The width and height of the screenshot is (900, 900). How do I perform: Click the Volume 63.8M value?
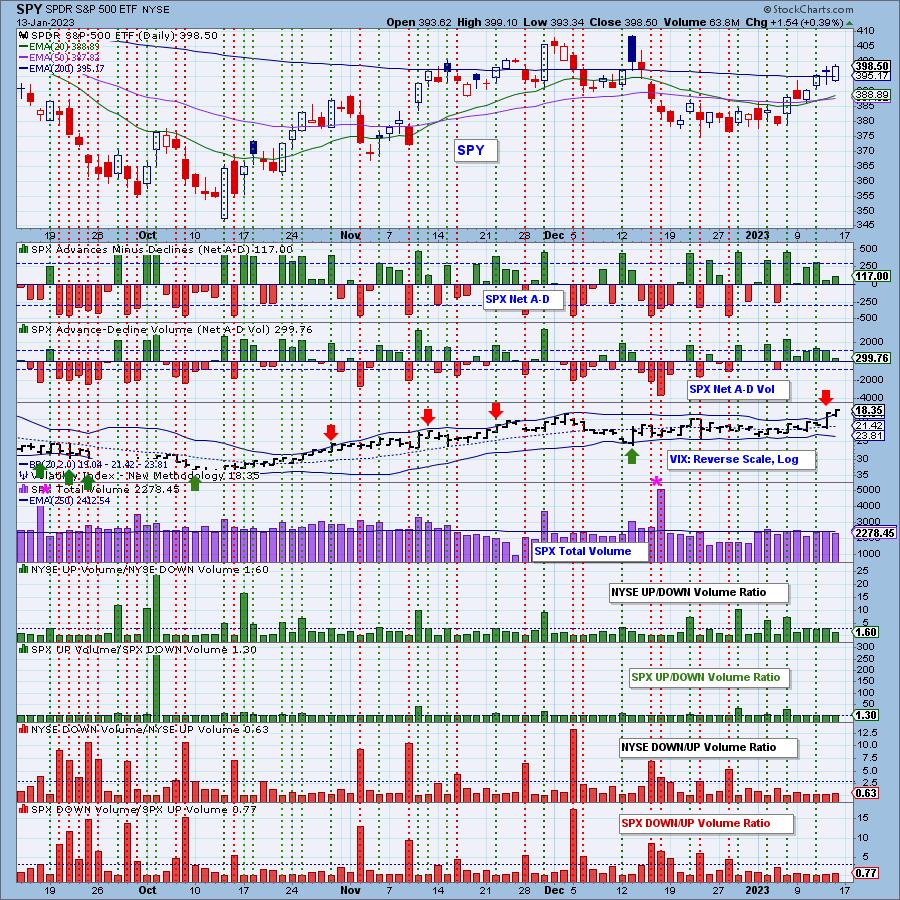click(701, 22)
